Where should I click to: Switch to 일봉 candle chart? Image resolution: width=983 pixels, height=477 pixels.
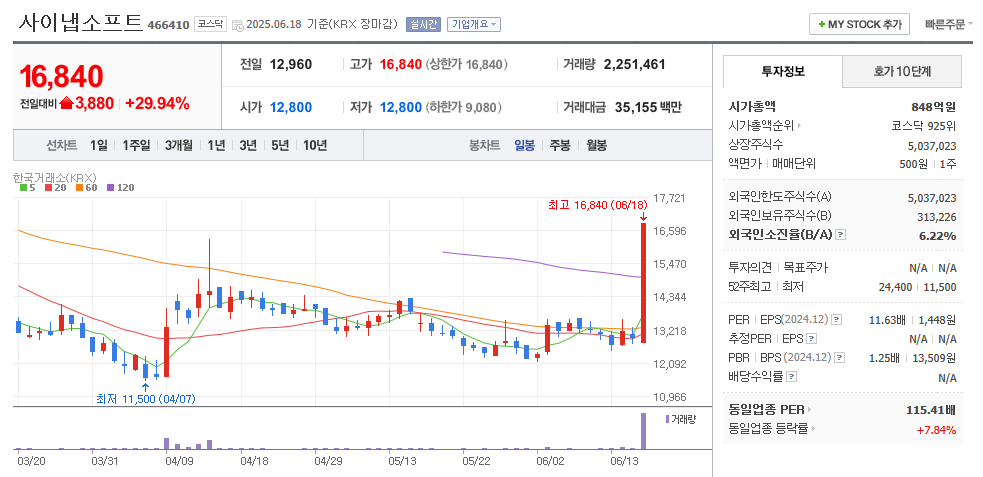[524, 145]
